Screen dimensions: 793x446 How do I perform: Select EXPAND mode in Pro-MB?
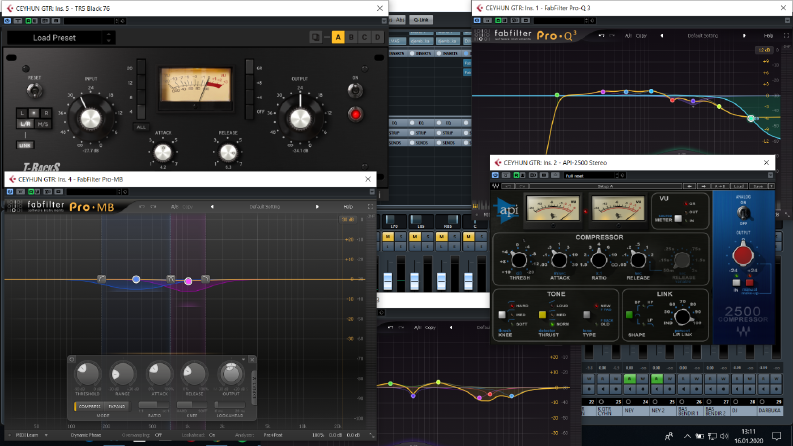pyautogui.click(x=117, y=406)
